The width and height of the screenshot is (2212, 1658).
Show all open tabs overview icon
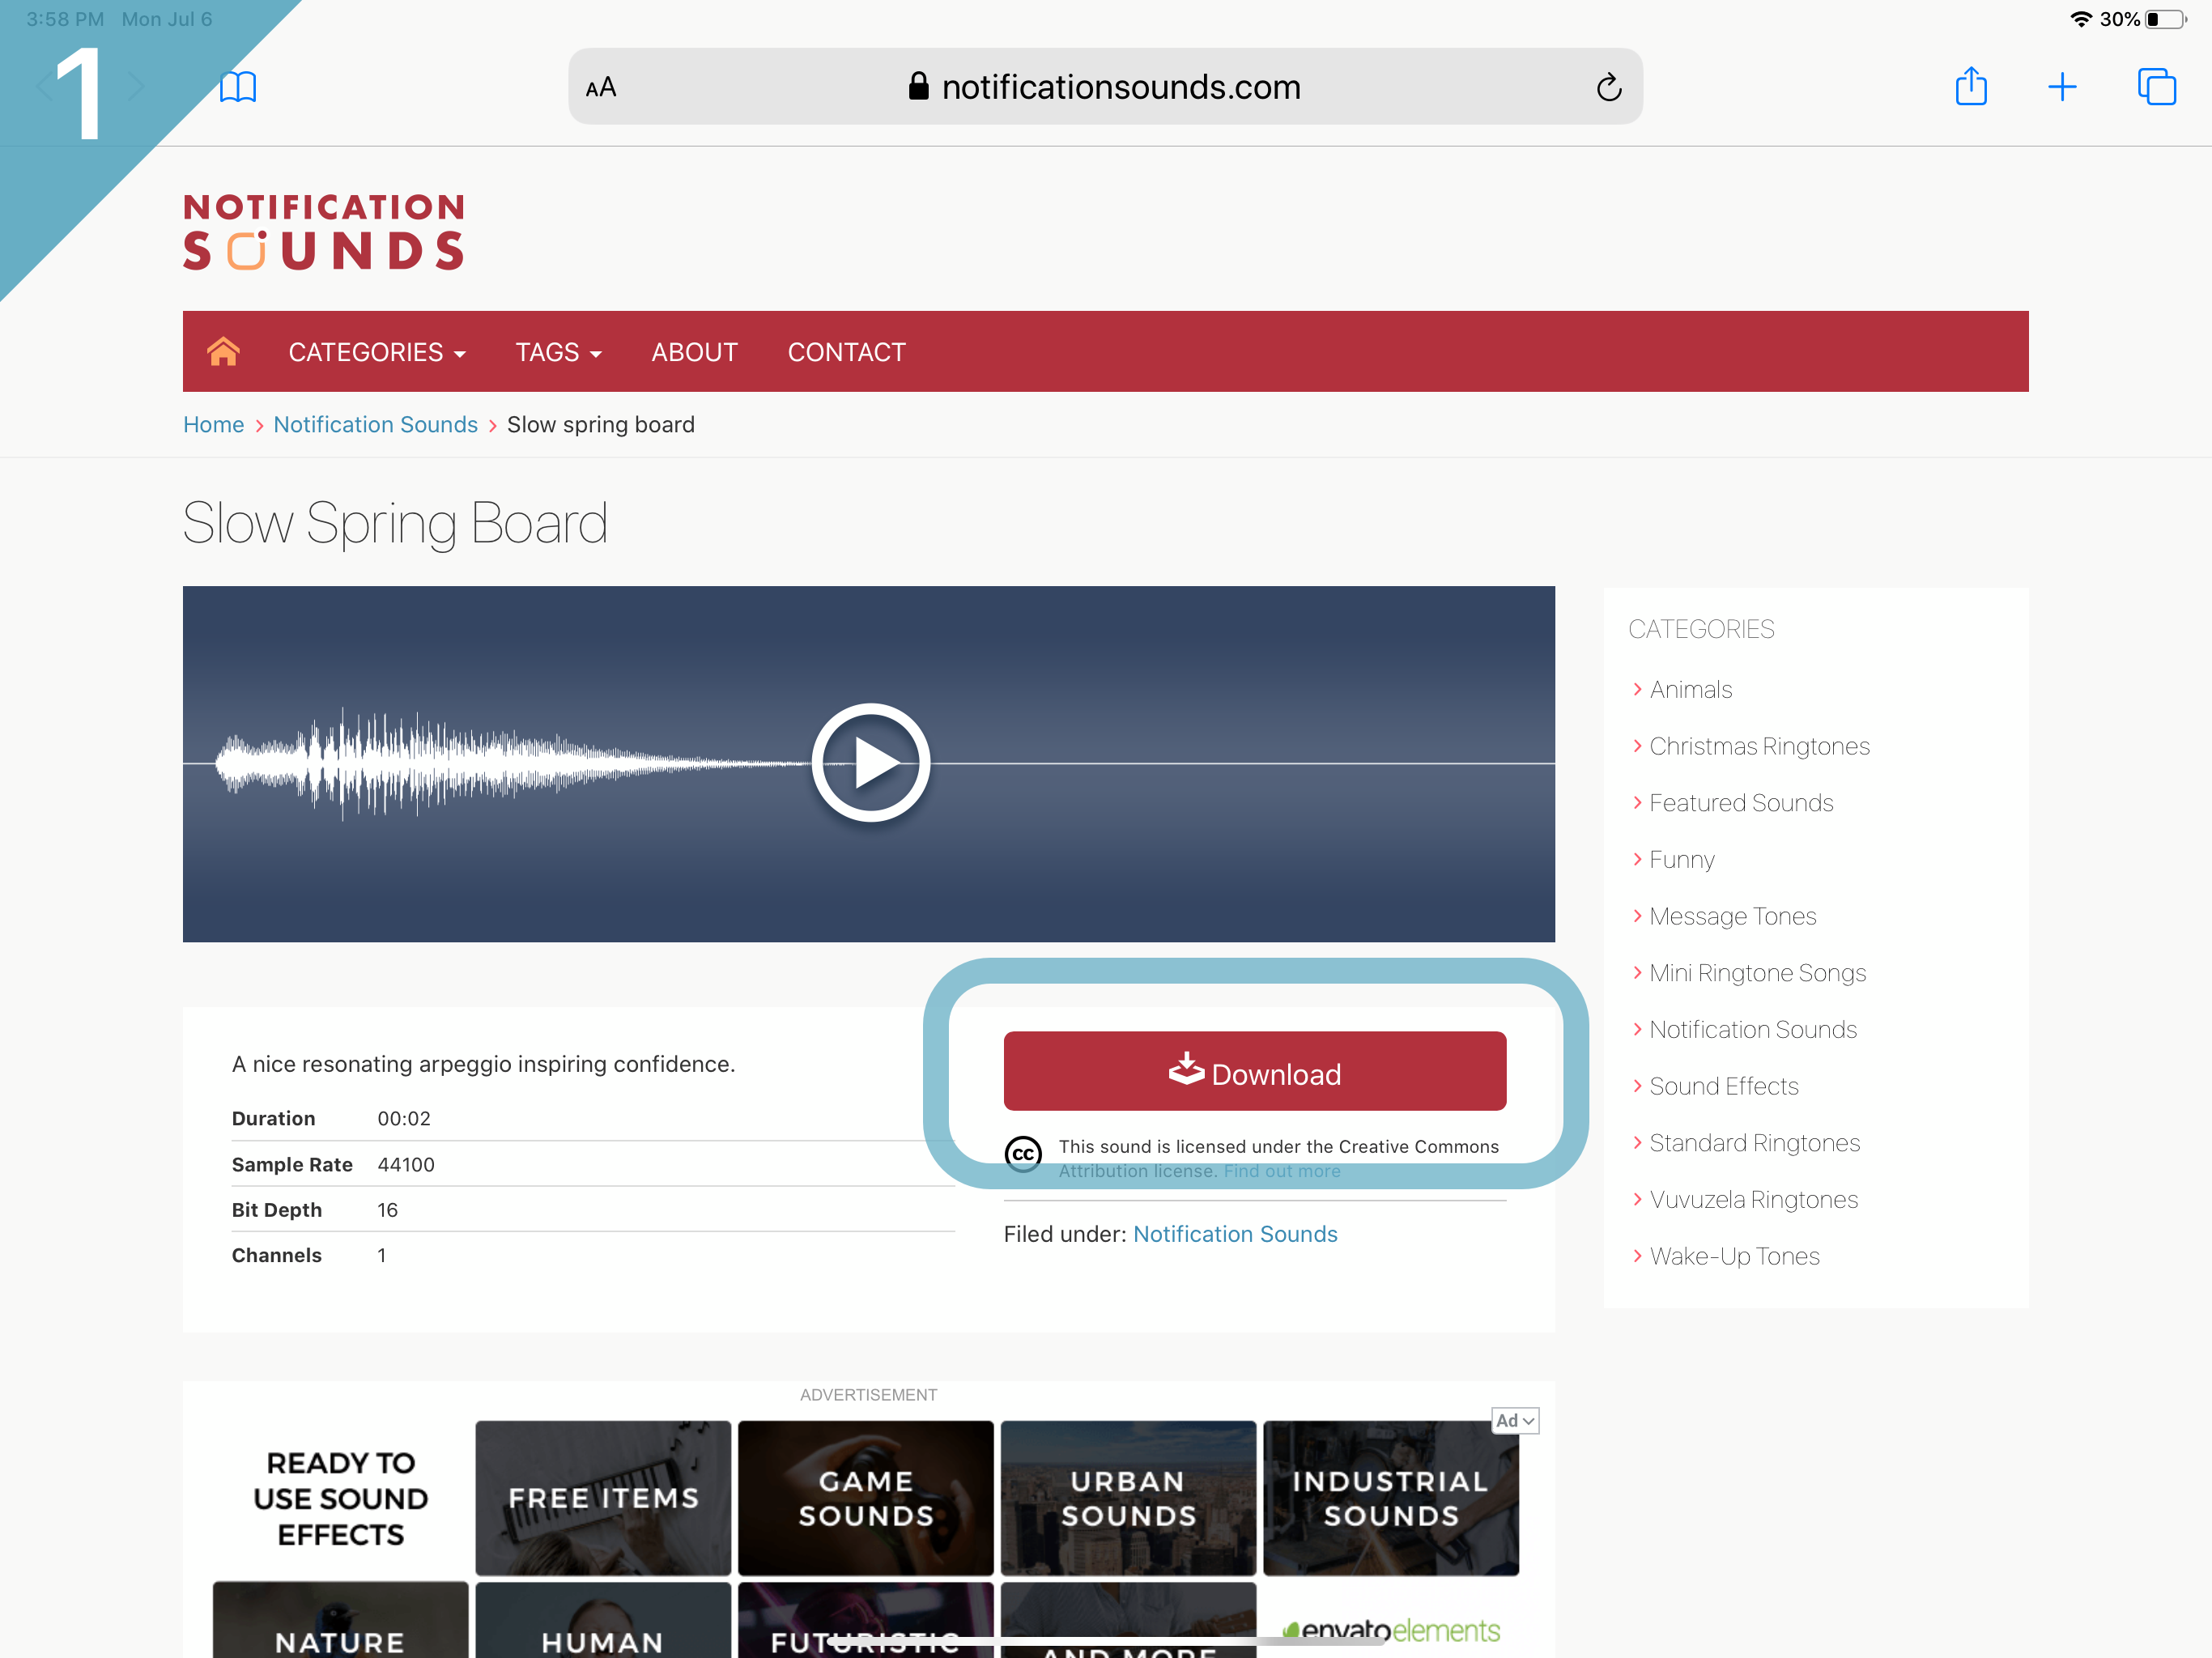tap(2156, 87)
